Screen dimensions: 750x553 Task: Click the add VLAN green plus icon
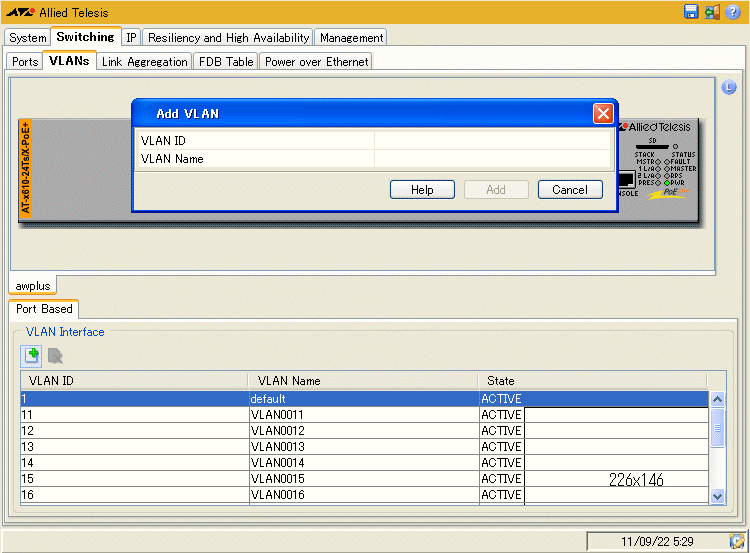tap(32, 355)
